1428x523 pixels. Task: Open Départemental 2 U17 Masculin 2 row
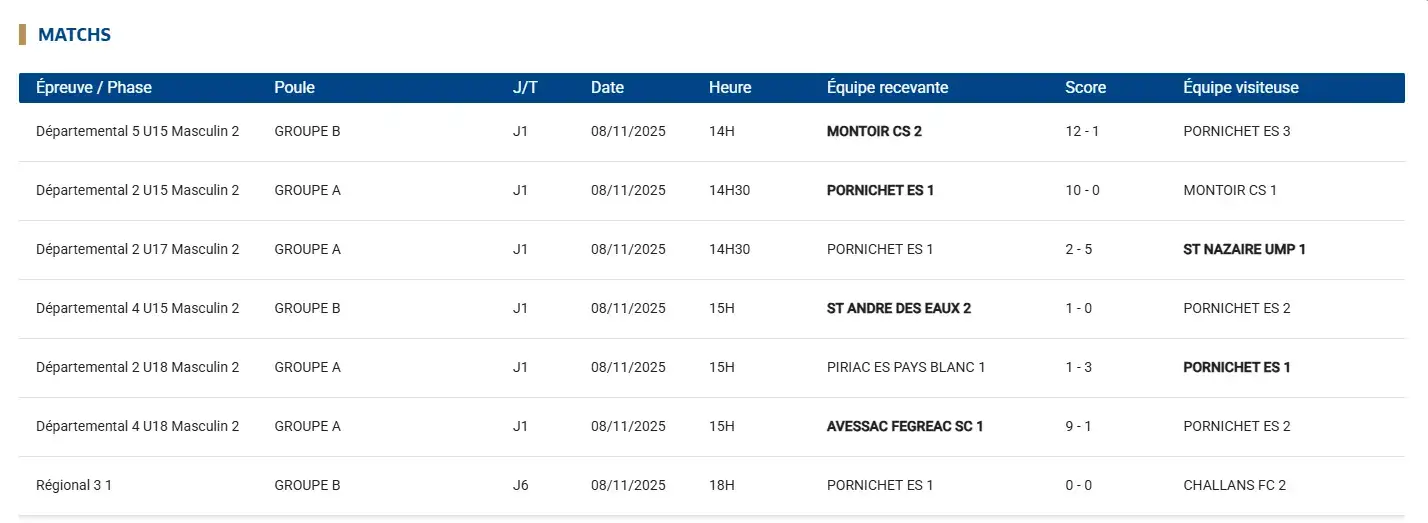click(137, 249)
